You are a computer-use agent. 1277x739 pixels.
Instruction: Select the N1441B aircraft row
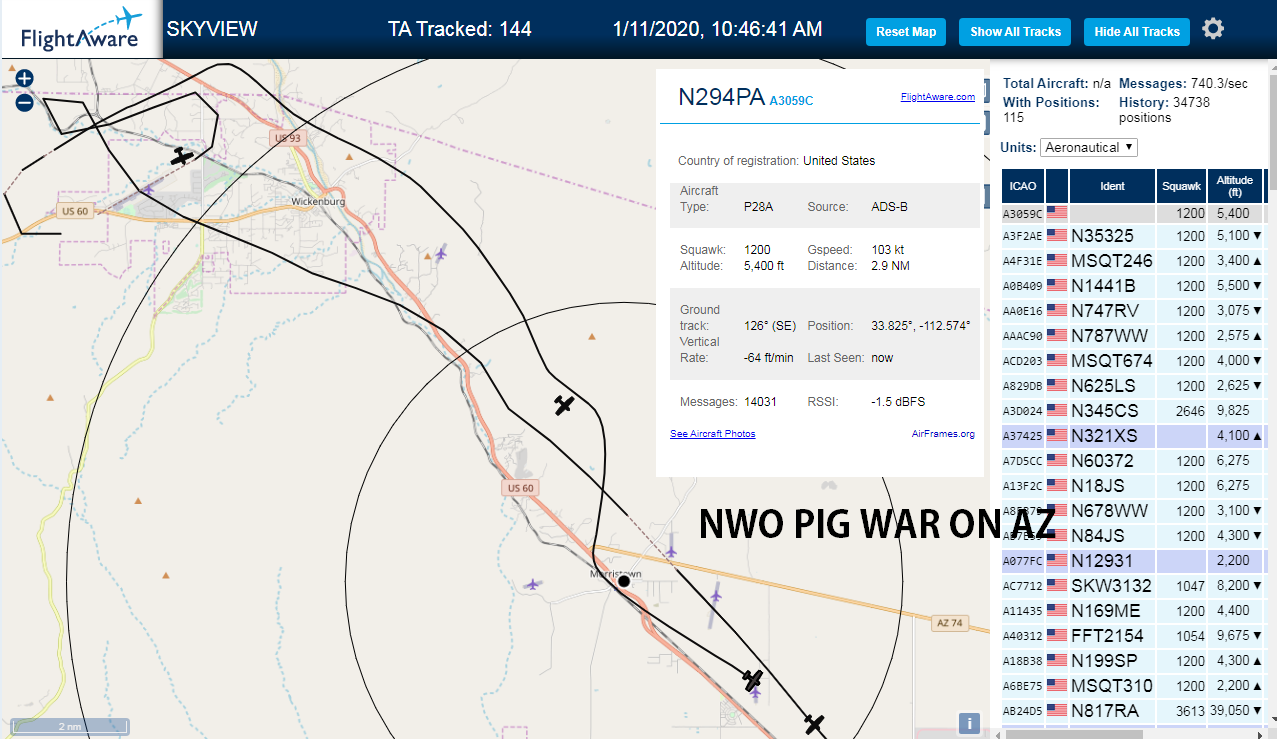point(1134,286)
